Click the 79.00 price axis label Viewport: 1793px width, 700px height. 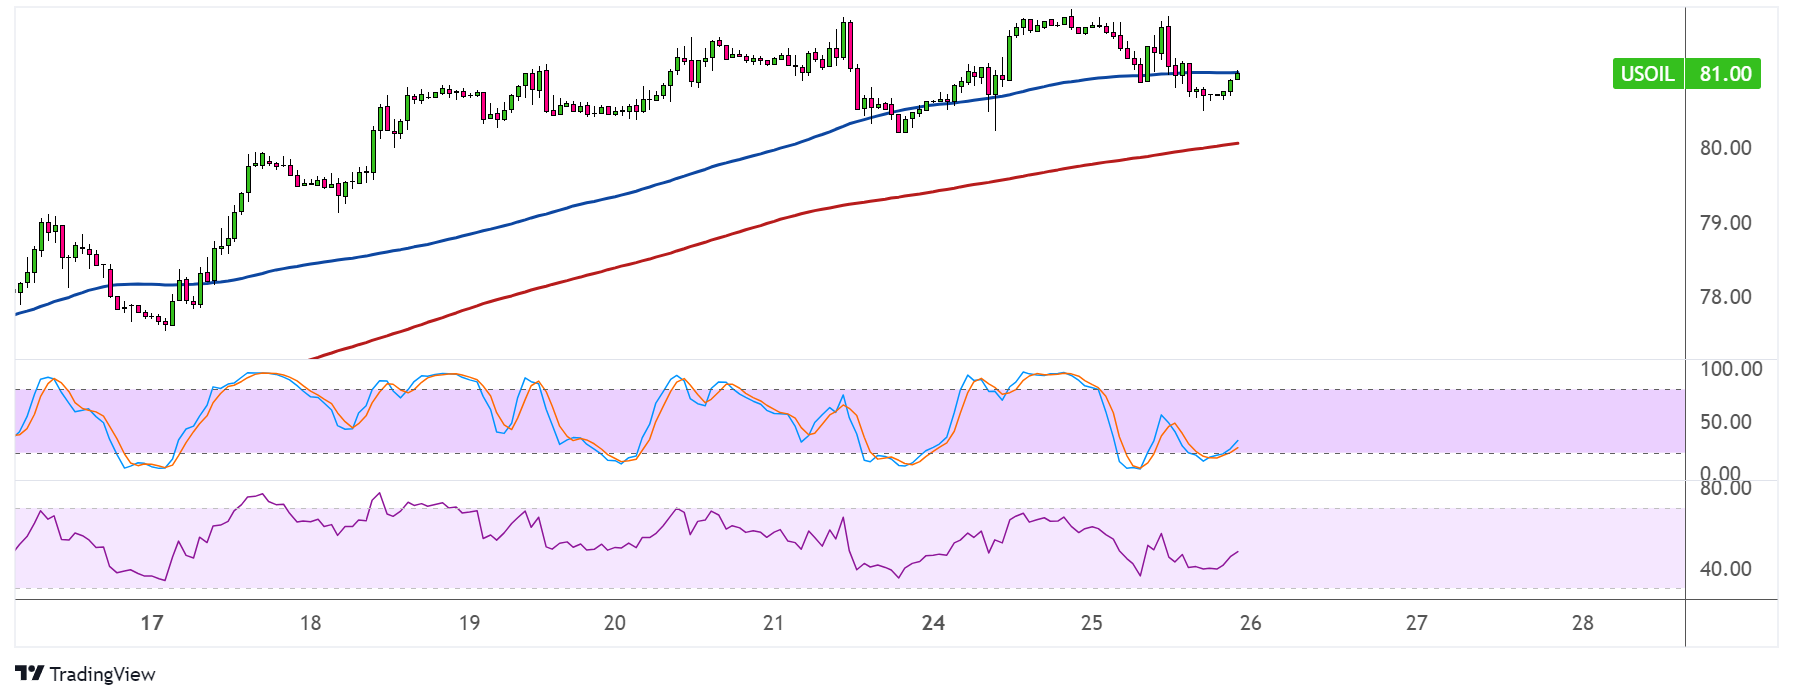click(x=1725, y=223)
